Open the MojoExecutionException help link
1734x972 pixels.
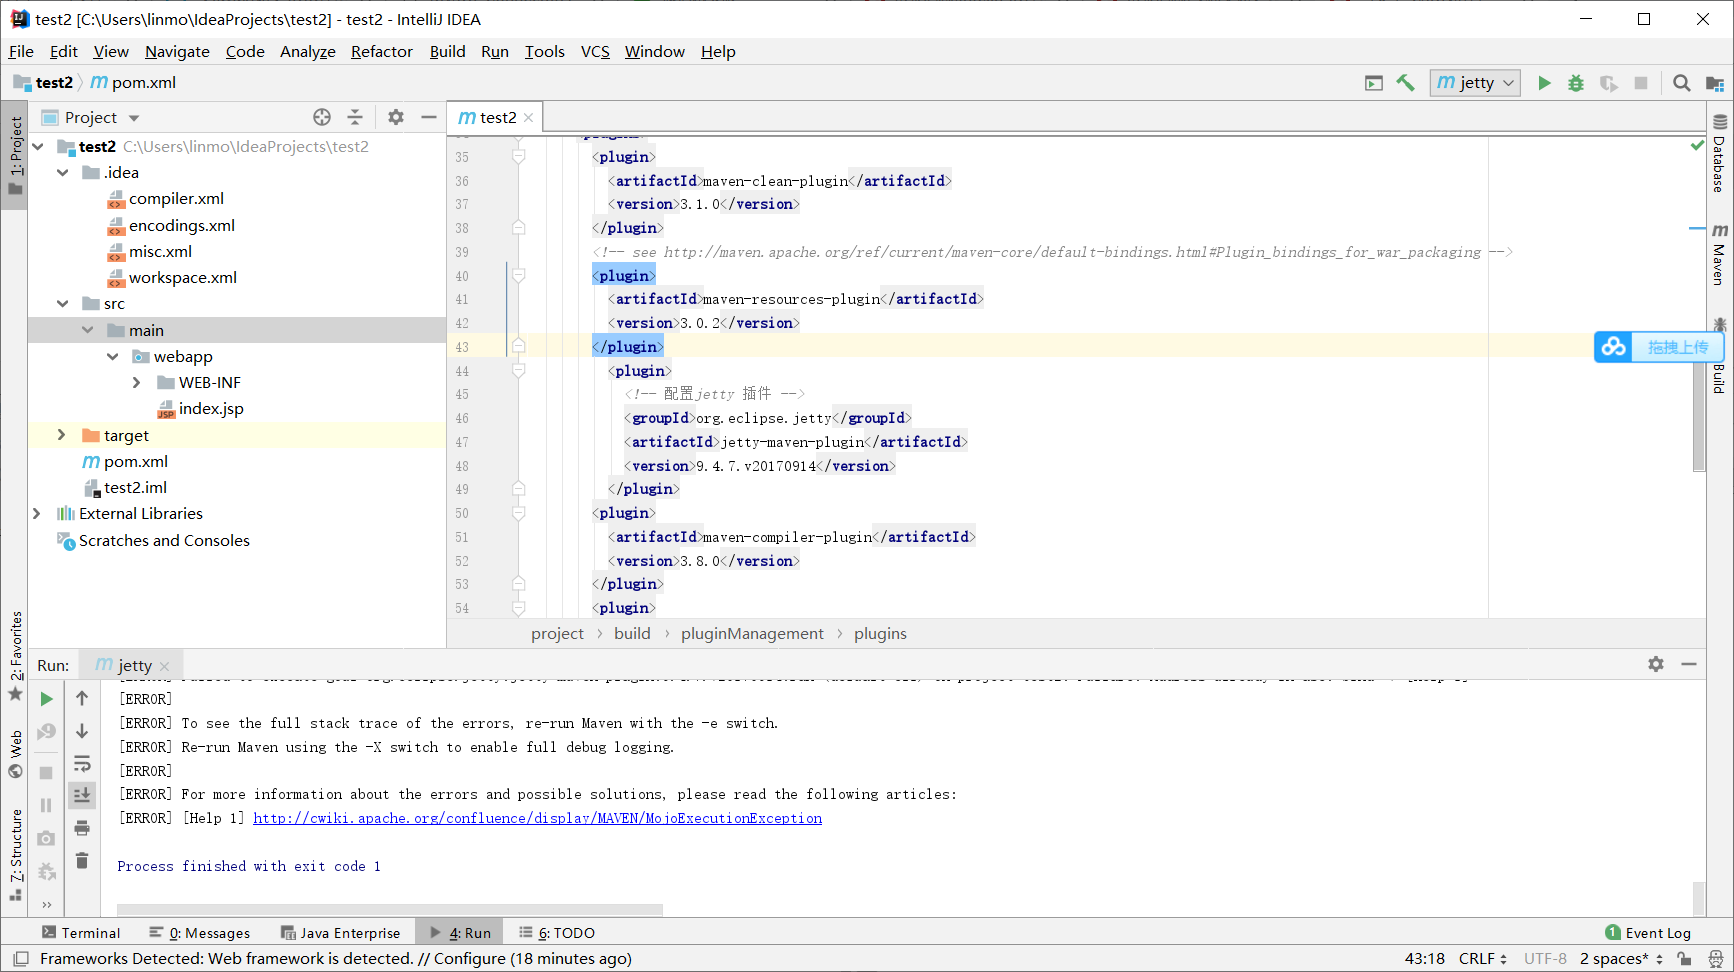pyautogui.click(x=536, y=818)
